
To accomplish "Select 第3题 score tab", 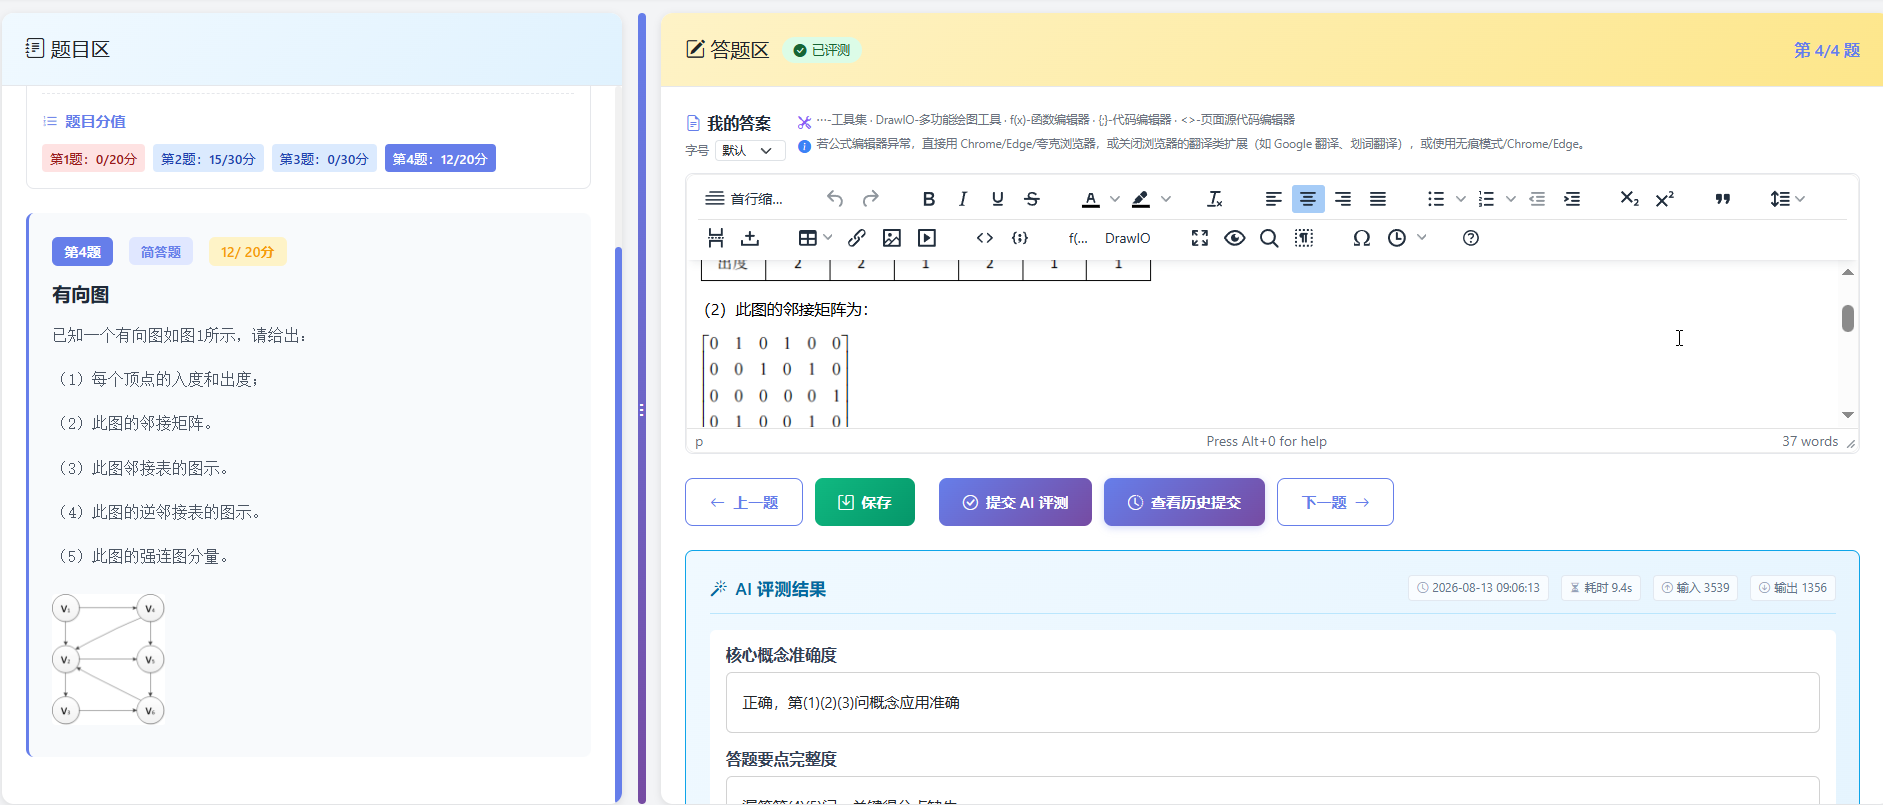I will (x=324, y=159).
